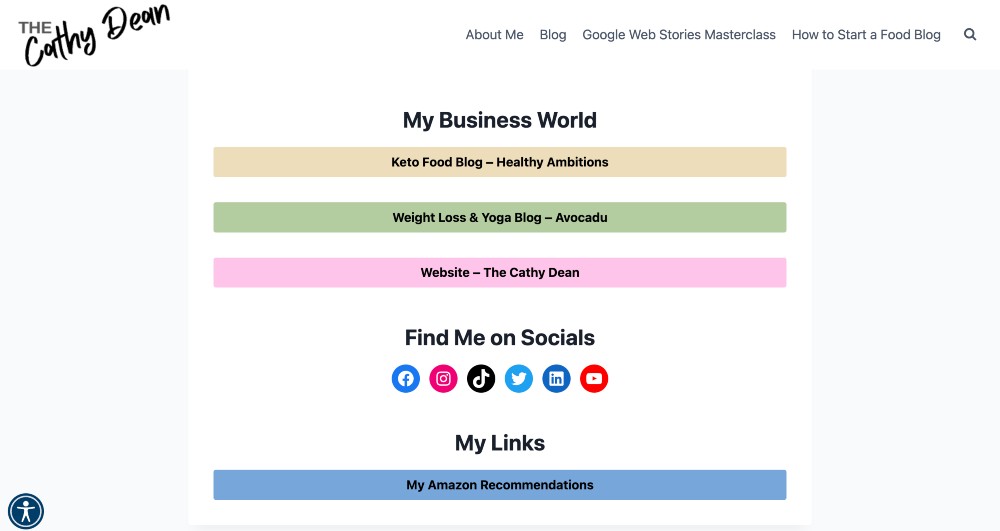Click the search magnifier icon
This screenshot has width=1000, height=531.
coord(970,34)
